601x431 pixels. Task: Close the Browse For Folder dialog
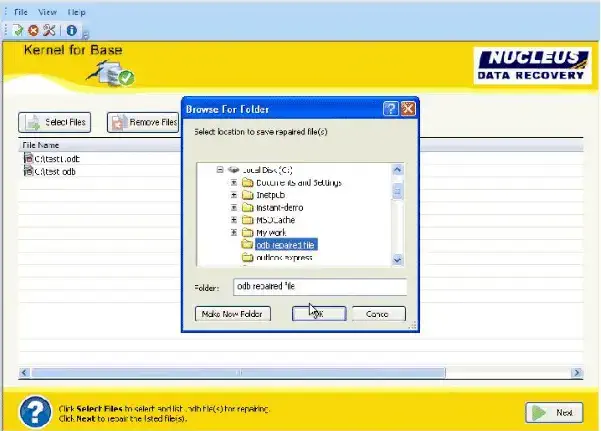[408, 109]
